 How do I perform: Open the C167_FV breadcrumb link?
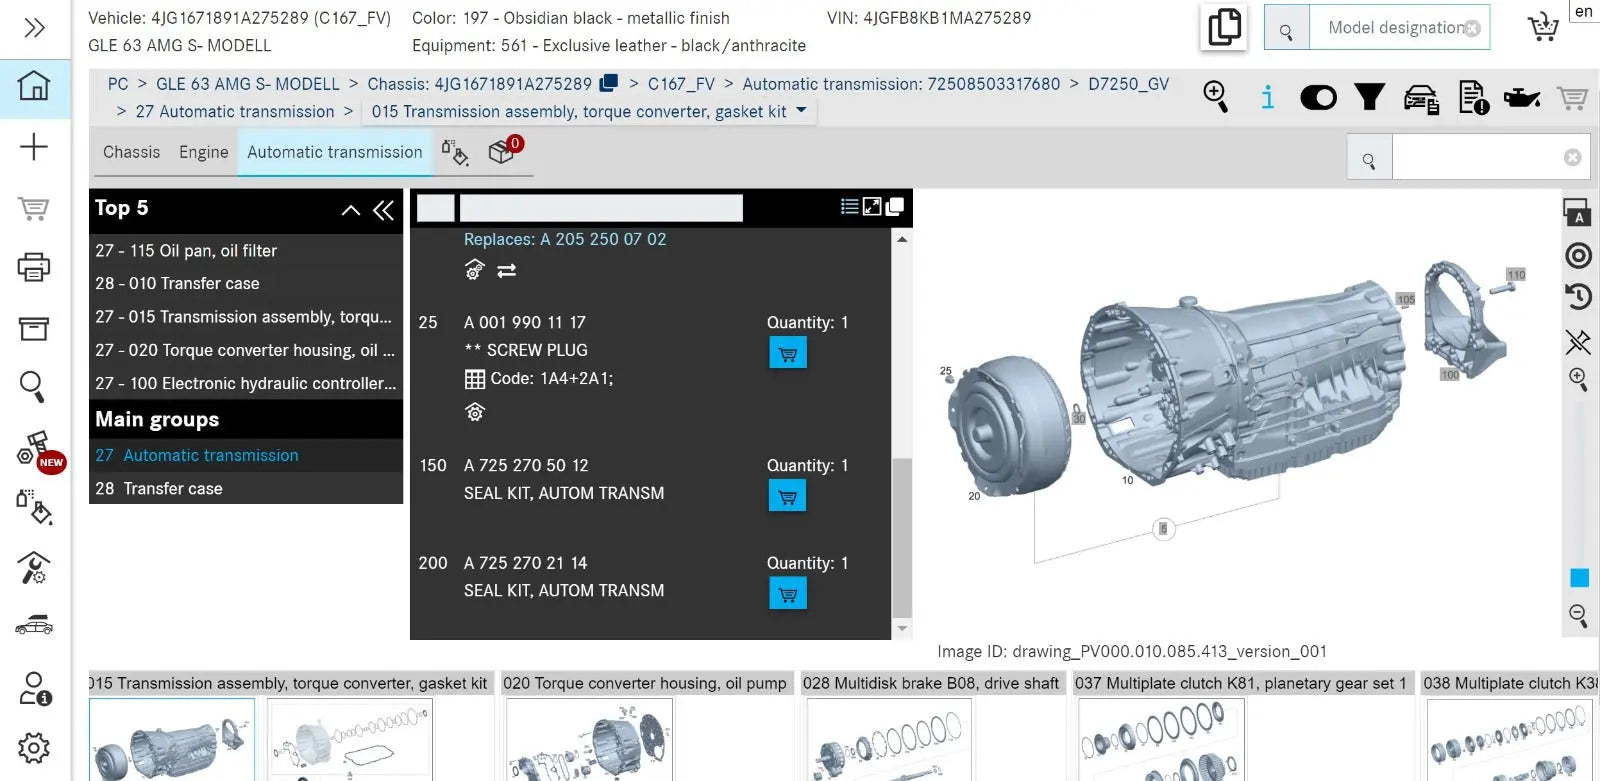point(681,84)
